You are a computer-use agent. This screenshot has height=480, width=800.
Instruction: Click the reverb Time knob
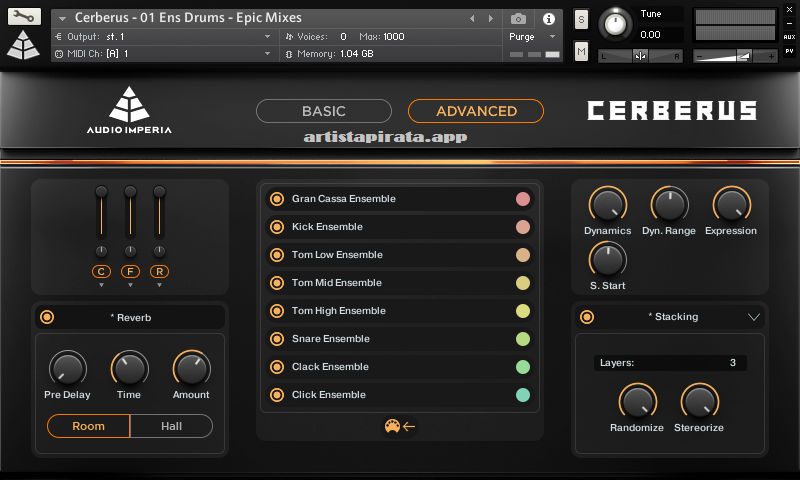click(130, 368)
